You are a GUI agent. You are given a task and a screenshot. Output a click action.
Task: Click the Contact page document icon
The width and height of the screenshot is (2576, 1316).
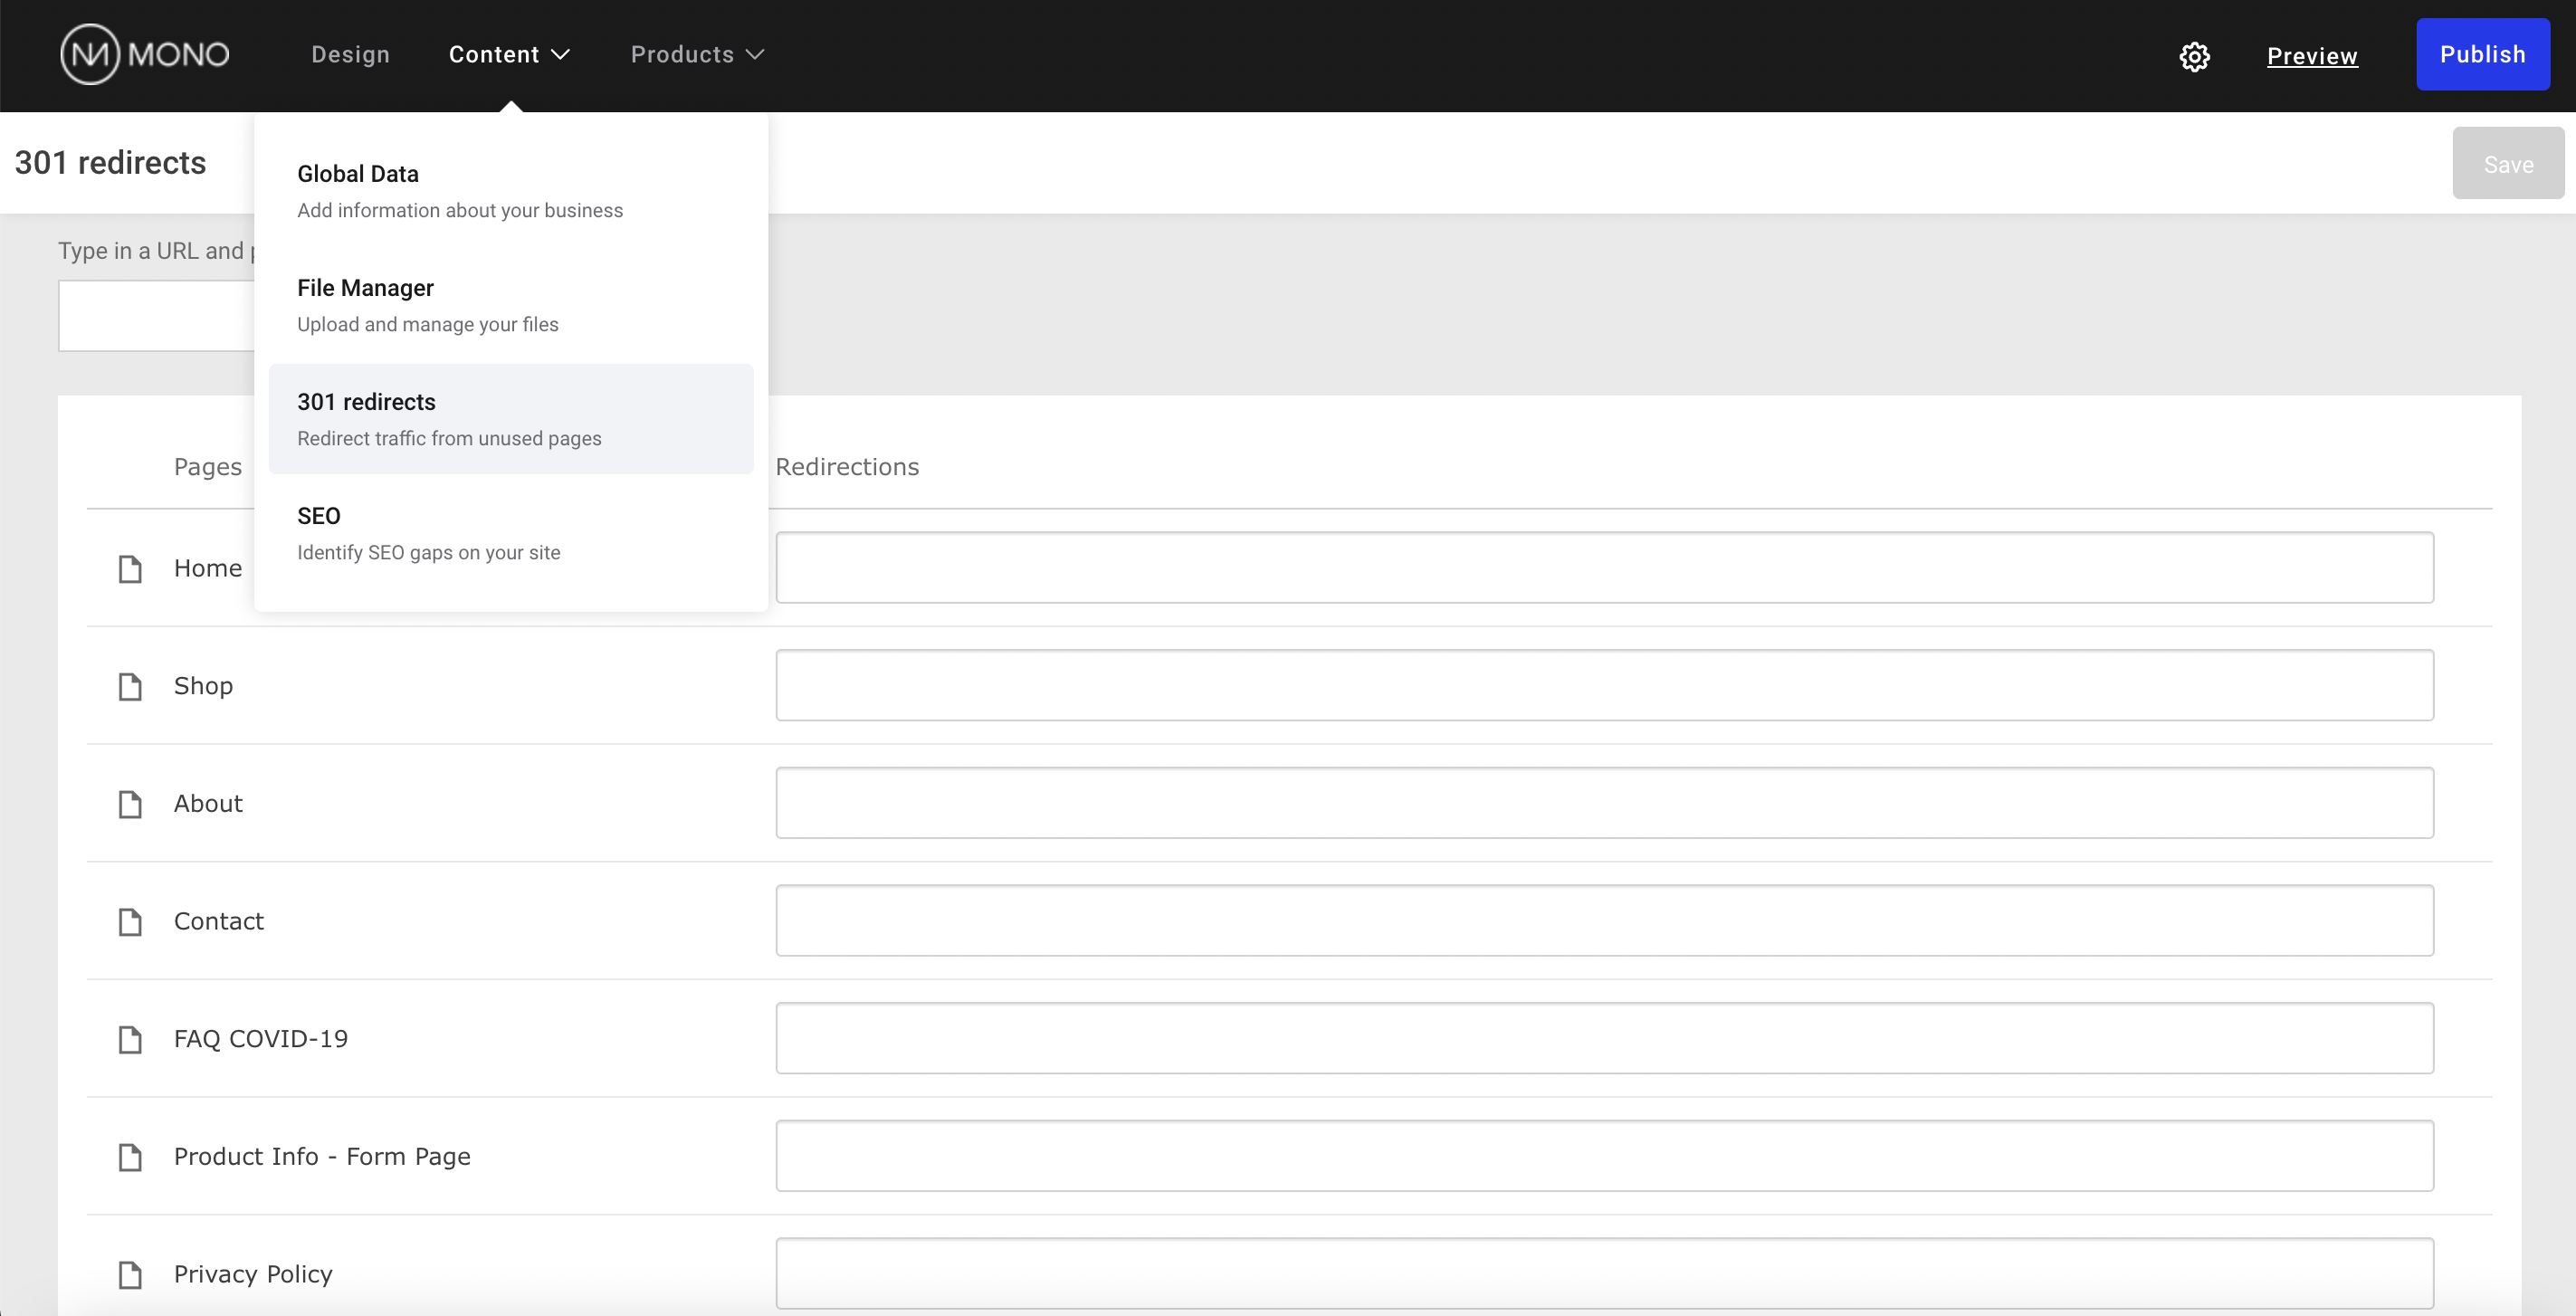pyautogui.click(x=130, y=922)
